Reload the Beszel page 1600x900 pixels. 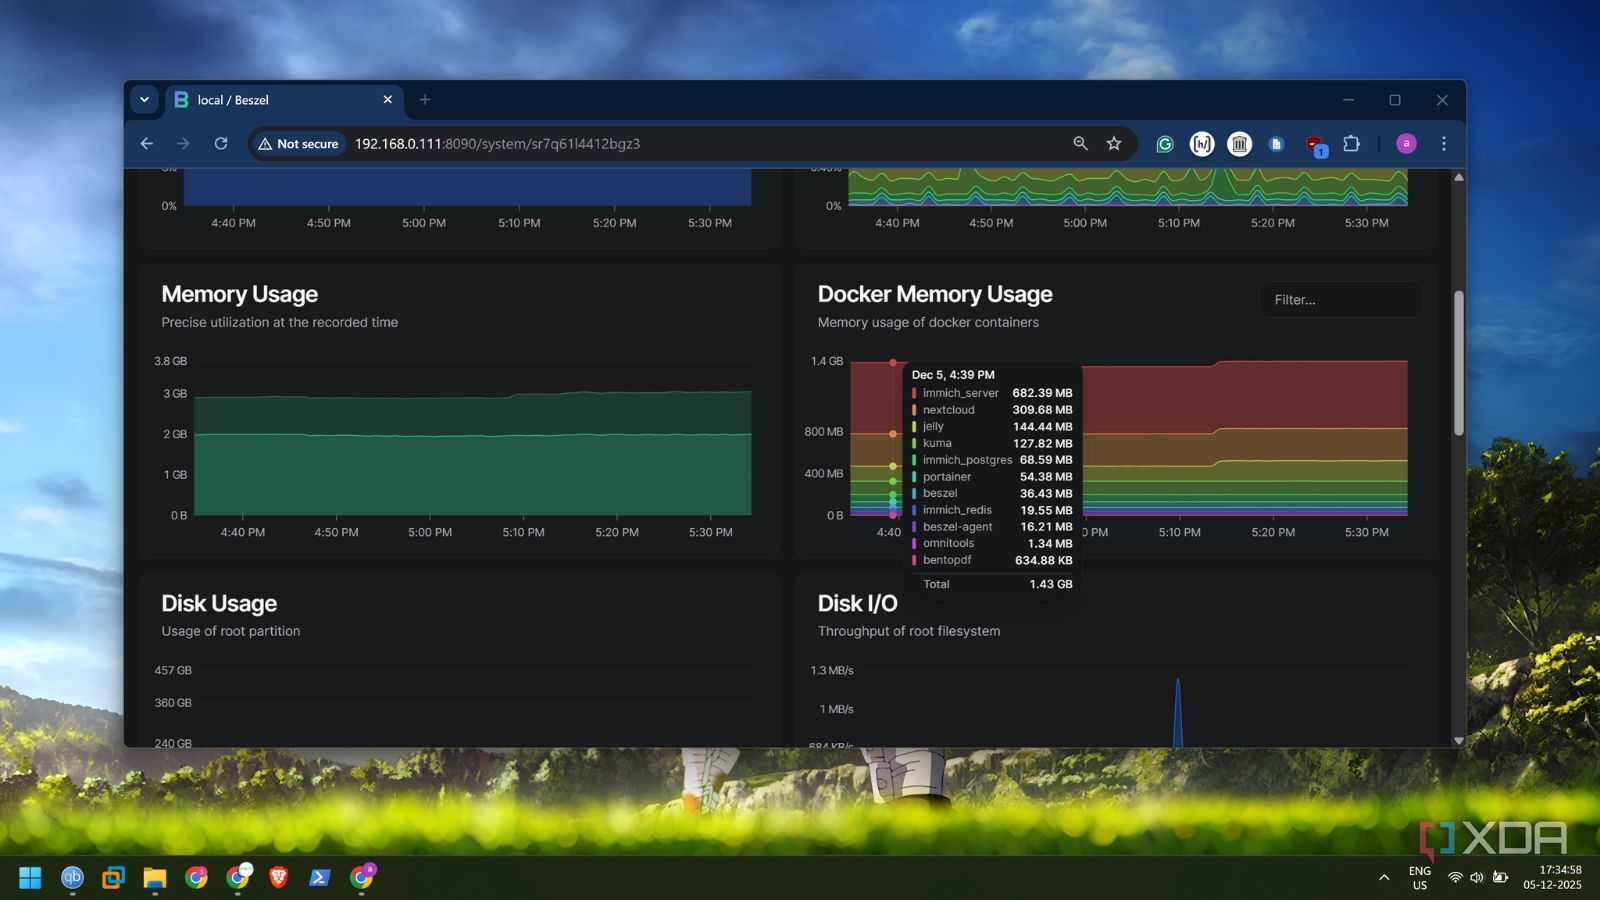[x=221, y=144]
